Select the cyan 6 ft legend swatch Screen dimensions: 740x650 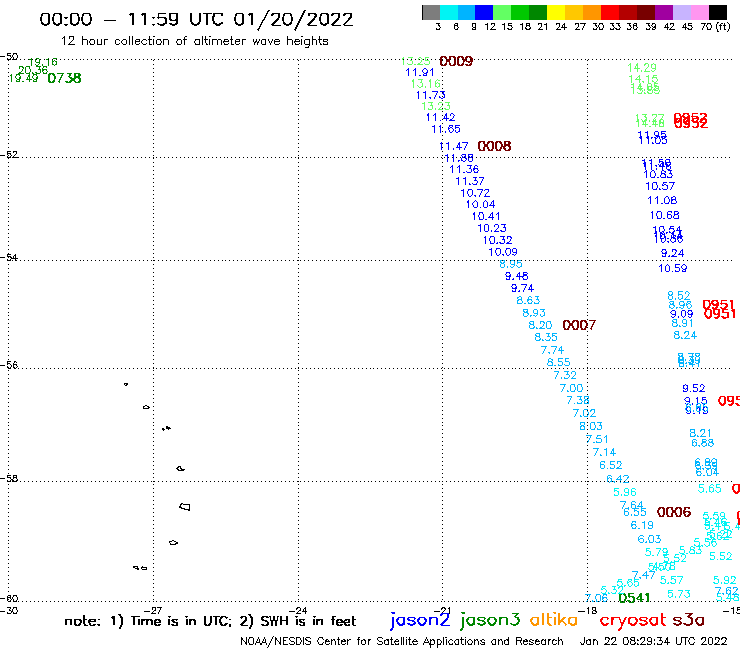(x=449, y=12)
